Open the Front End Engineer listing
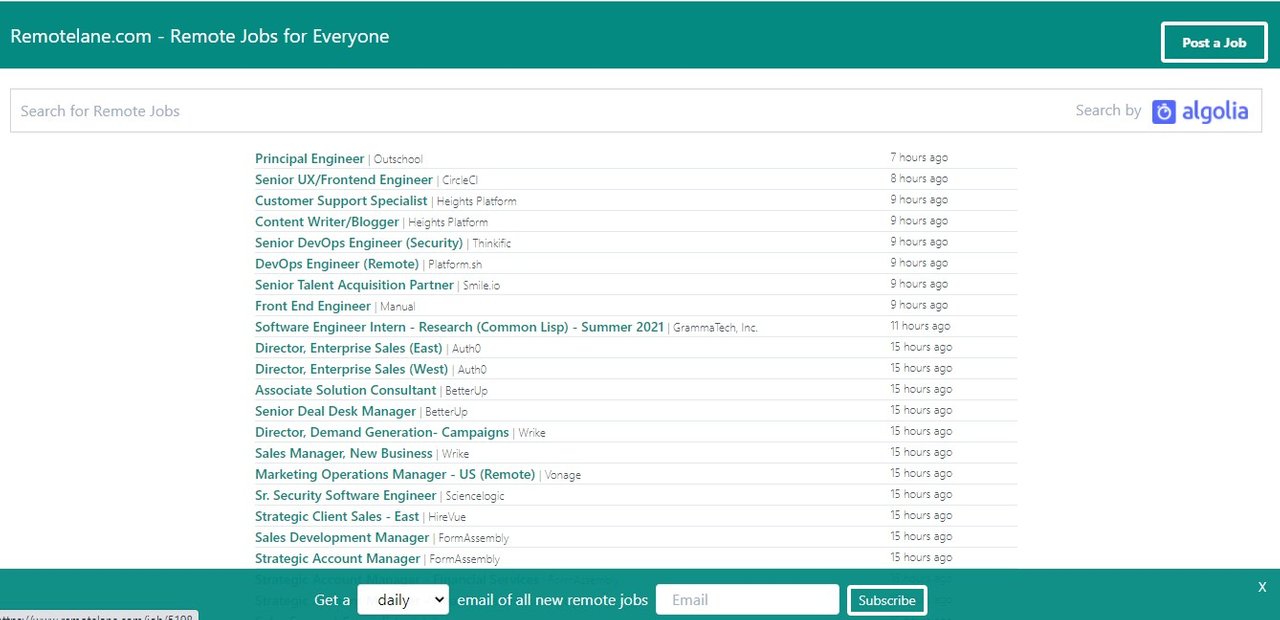This screenshot has width=1280, height=620. 313,306
